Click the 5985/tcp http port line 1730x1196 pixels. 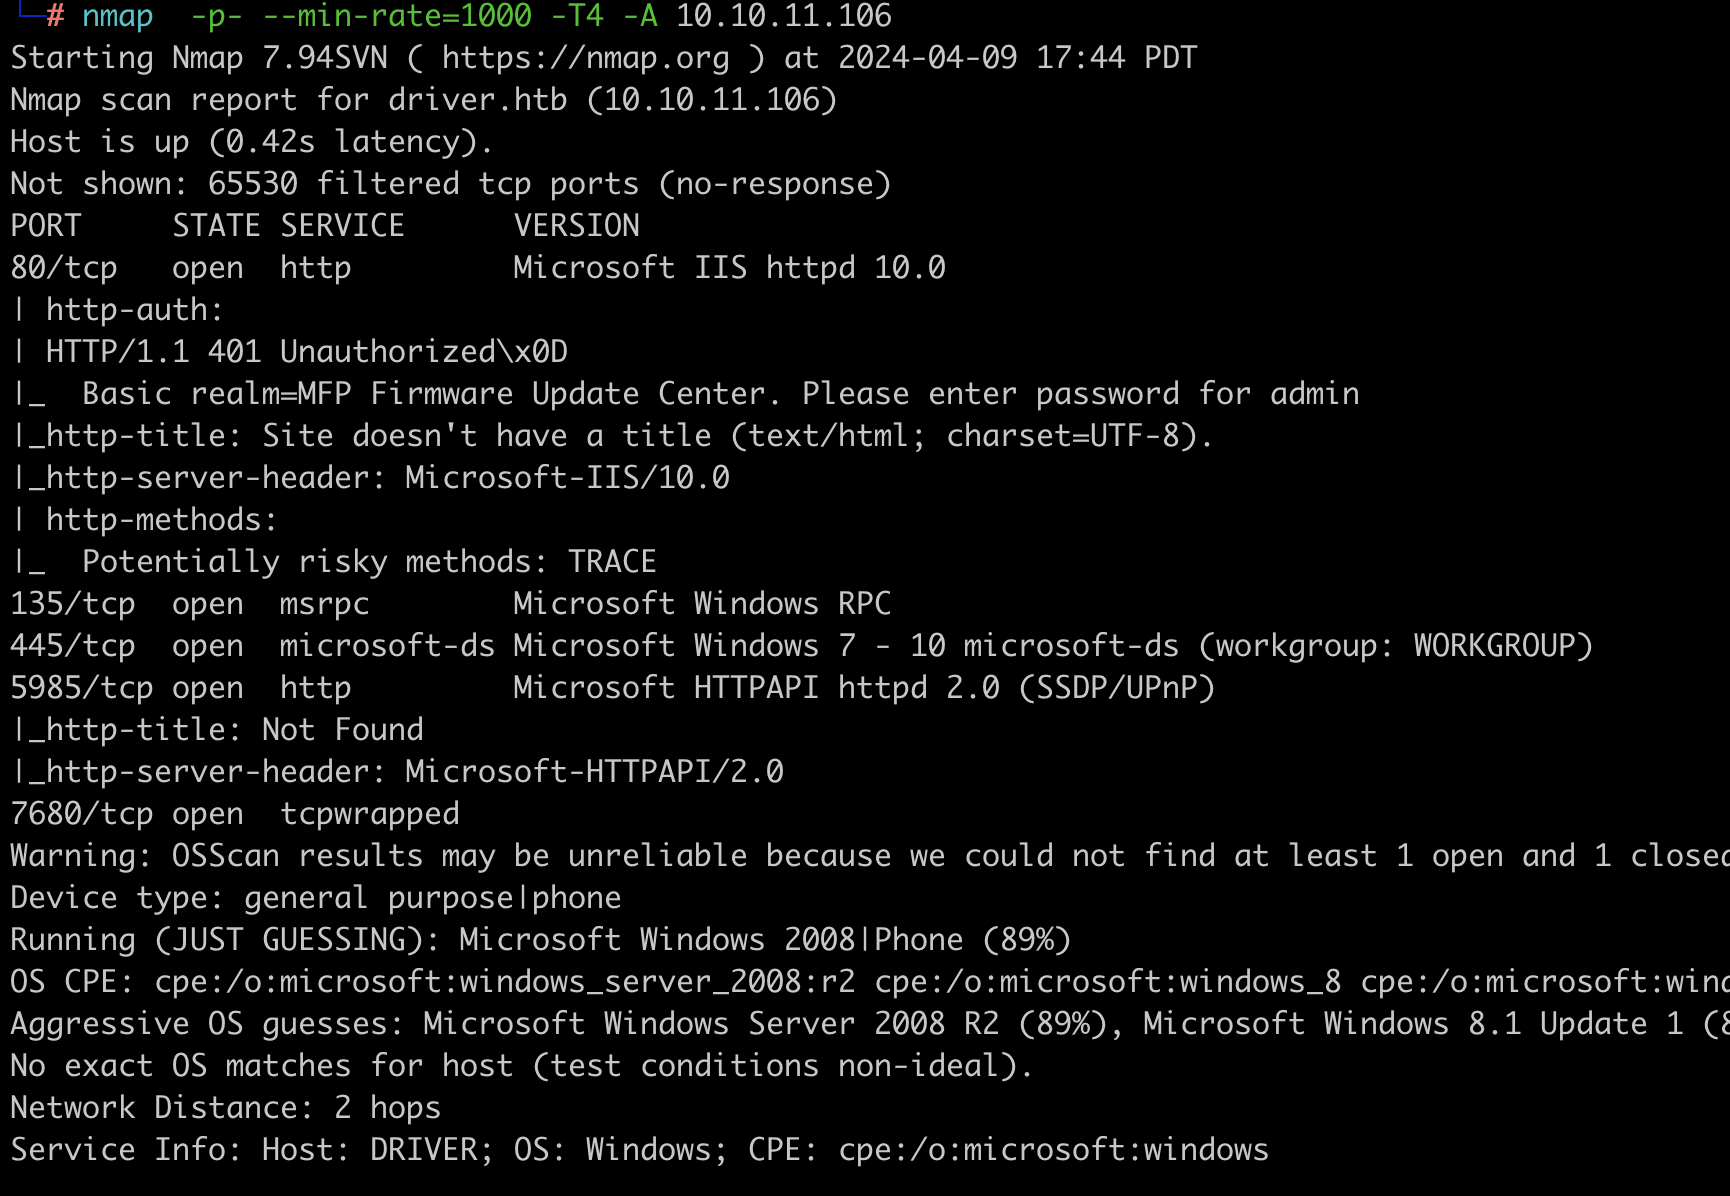612,688
